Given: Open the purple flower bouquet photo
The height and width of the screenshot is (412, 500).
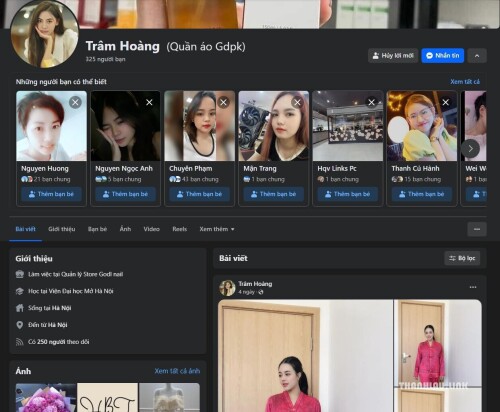Looking at the screenshot, I should tap(46, 397).
